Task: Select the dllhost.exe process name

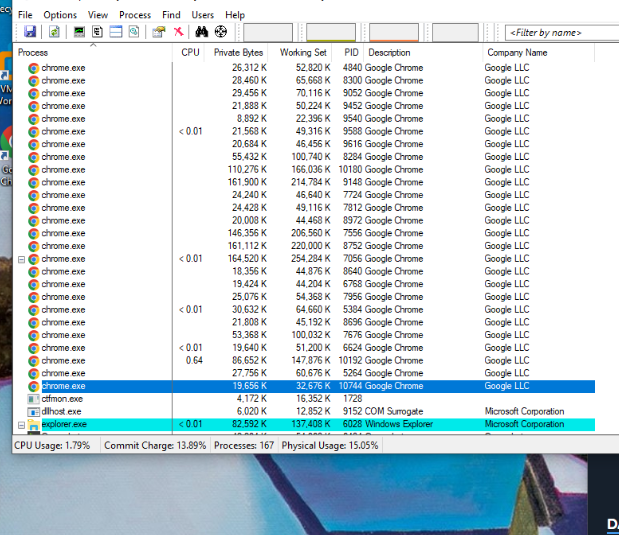Action: tap(61, 411)
